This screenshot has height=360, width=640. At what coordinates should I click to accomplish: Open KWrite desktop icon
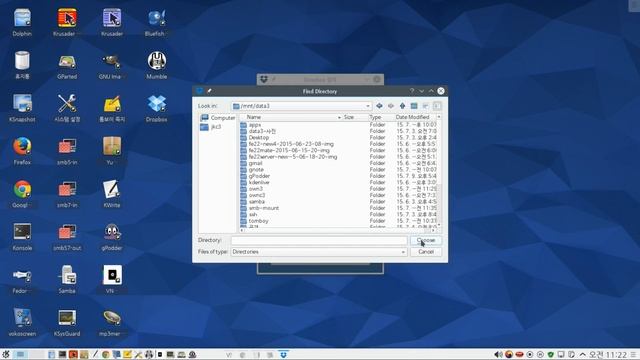pos(112,194)
